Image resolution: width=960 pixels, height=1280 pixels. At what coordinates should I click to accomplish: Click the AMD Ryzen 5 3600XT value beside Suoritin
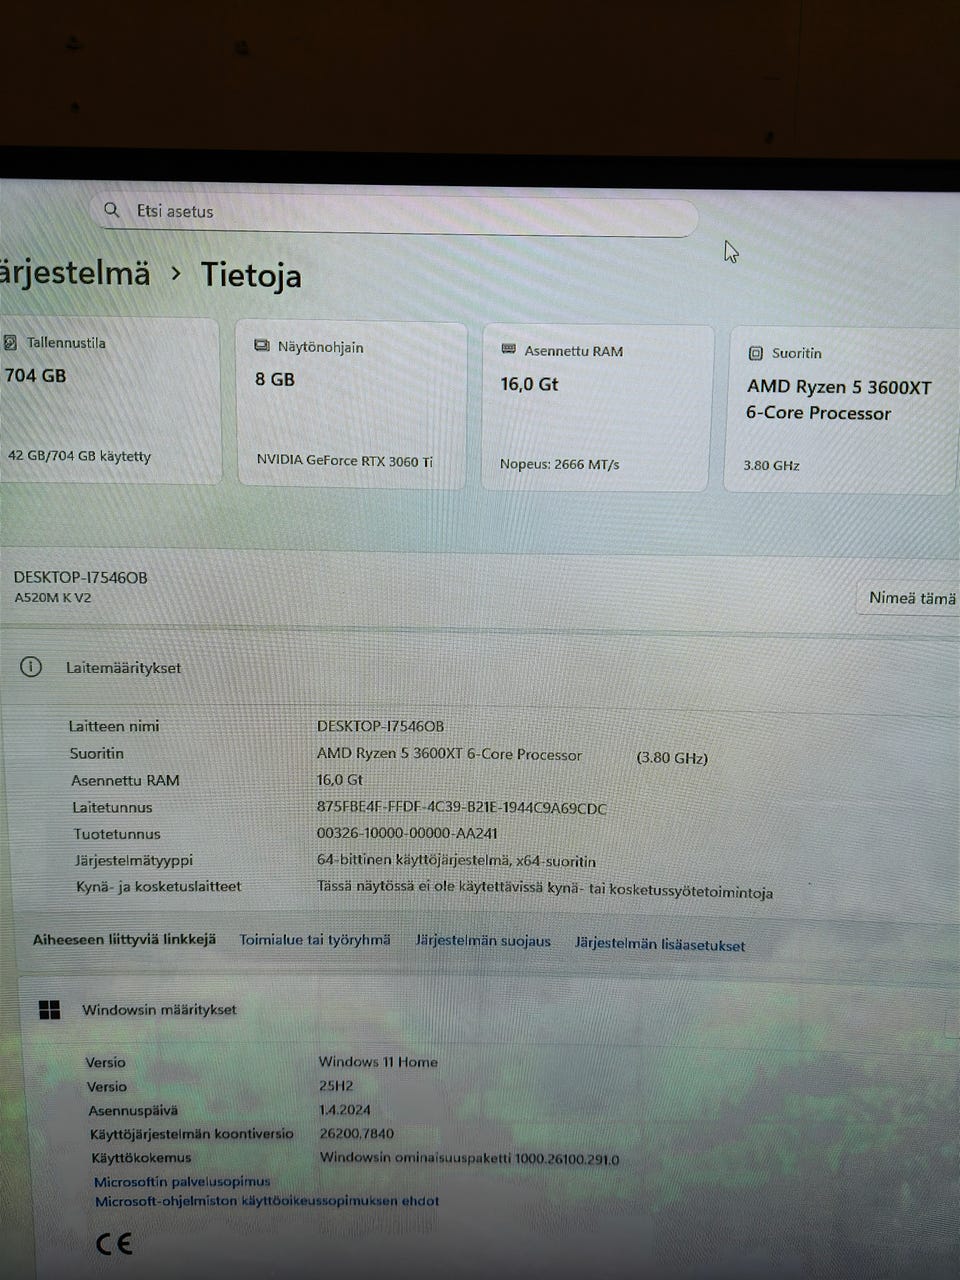[x=449, y=754]
